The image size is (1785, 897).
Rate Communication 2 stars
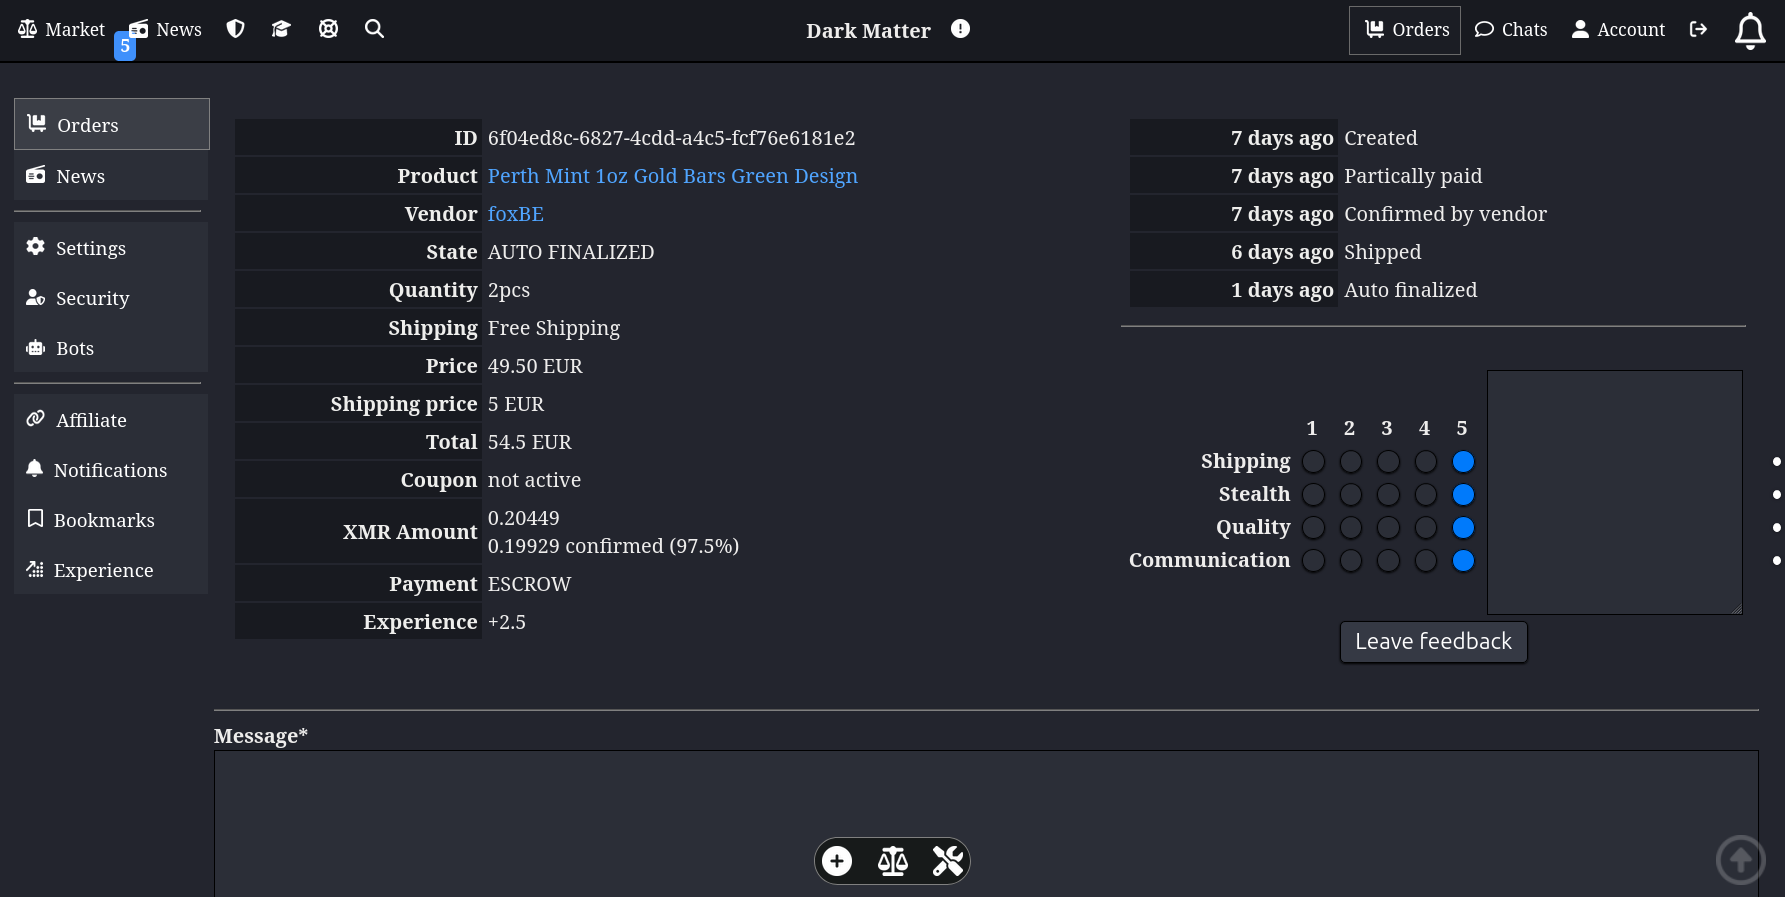[x=1351, y=560]
